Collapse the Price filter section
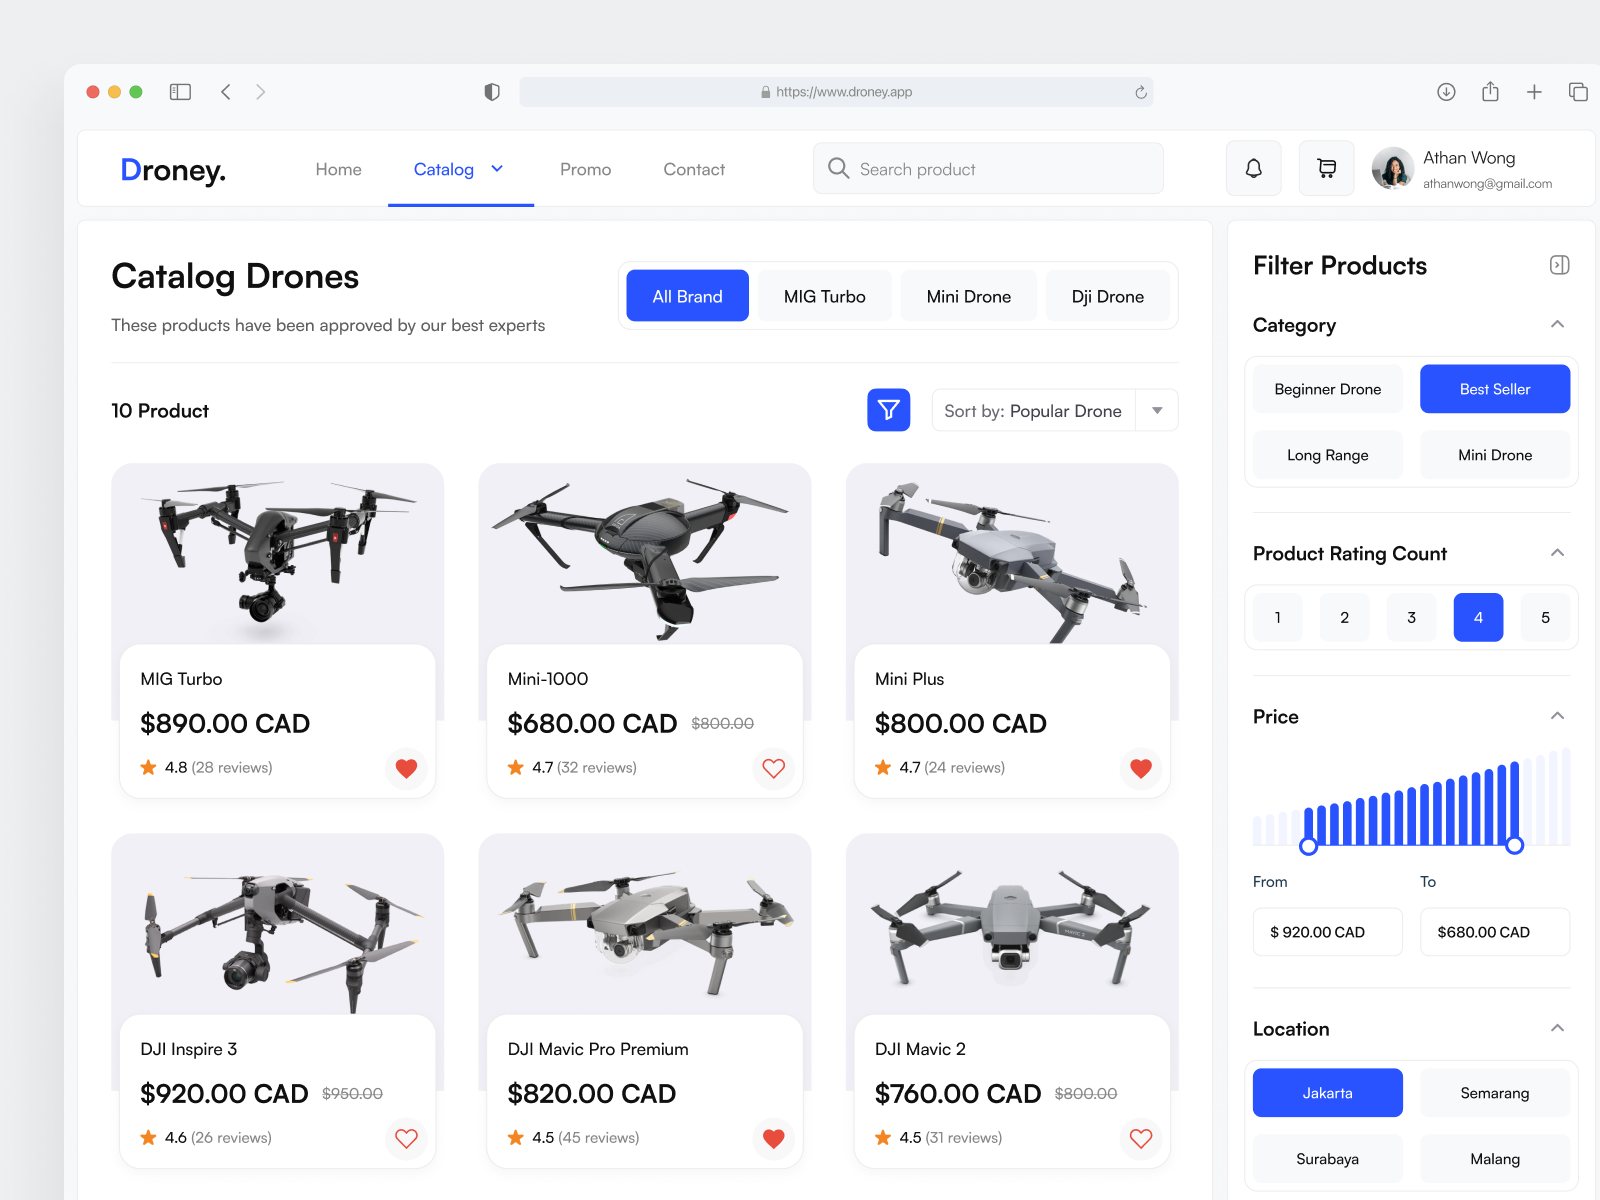1600x1200 pixels. [1556, 716]
